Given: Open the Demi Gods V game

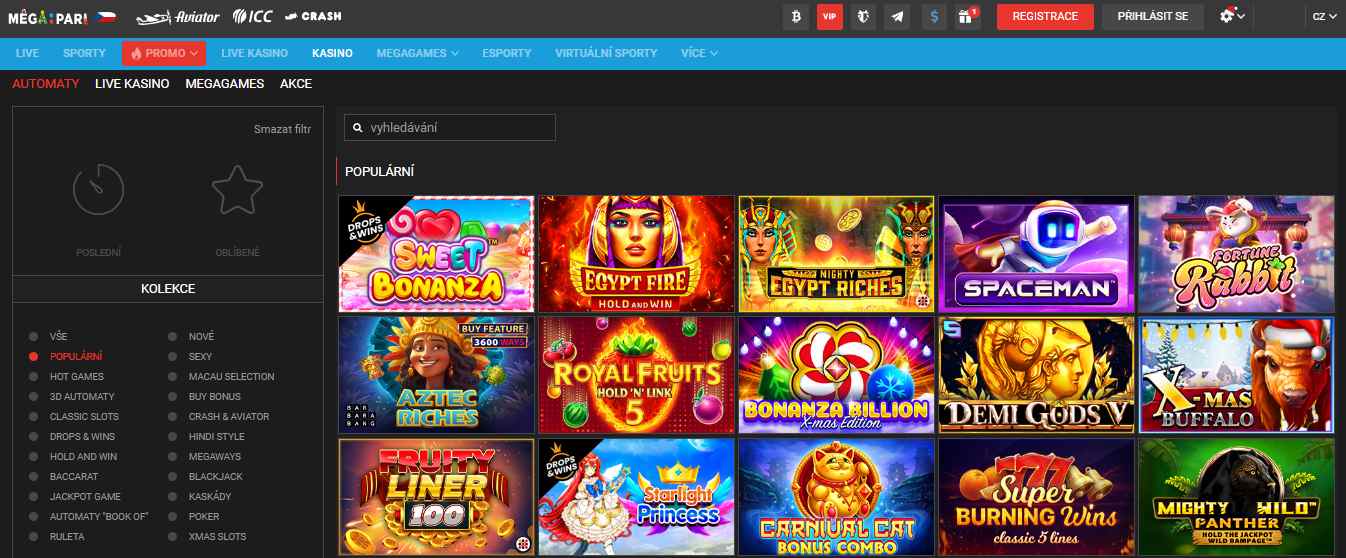Looking at the screenshot, I should [x=1036, y=375].
